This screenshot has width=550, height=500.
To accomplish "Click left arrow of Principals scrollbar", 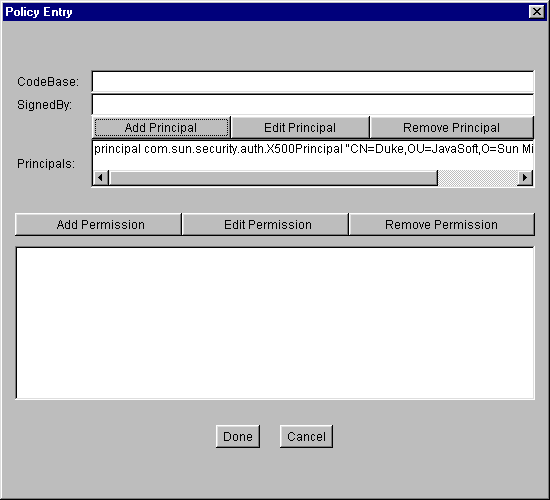I will [x=101, y=178].
